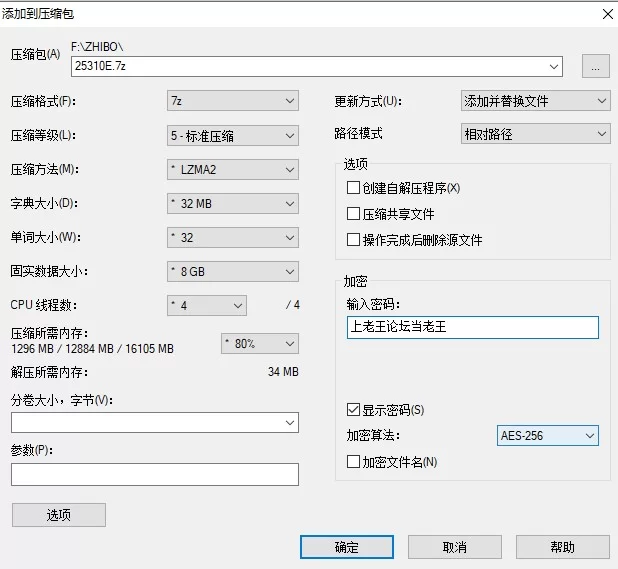The height and width of the screenshot is (569, 618).
Task: Open the word size dropdown
Action: 233,237
